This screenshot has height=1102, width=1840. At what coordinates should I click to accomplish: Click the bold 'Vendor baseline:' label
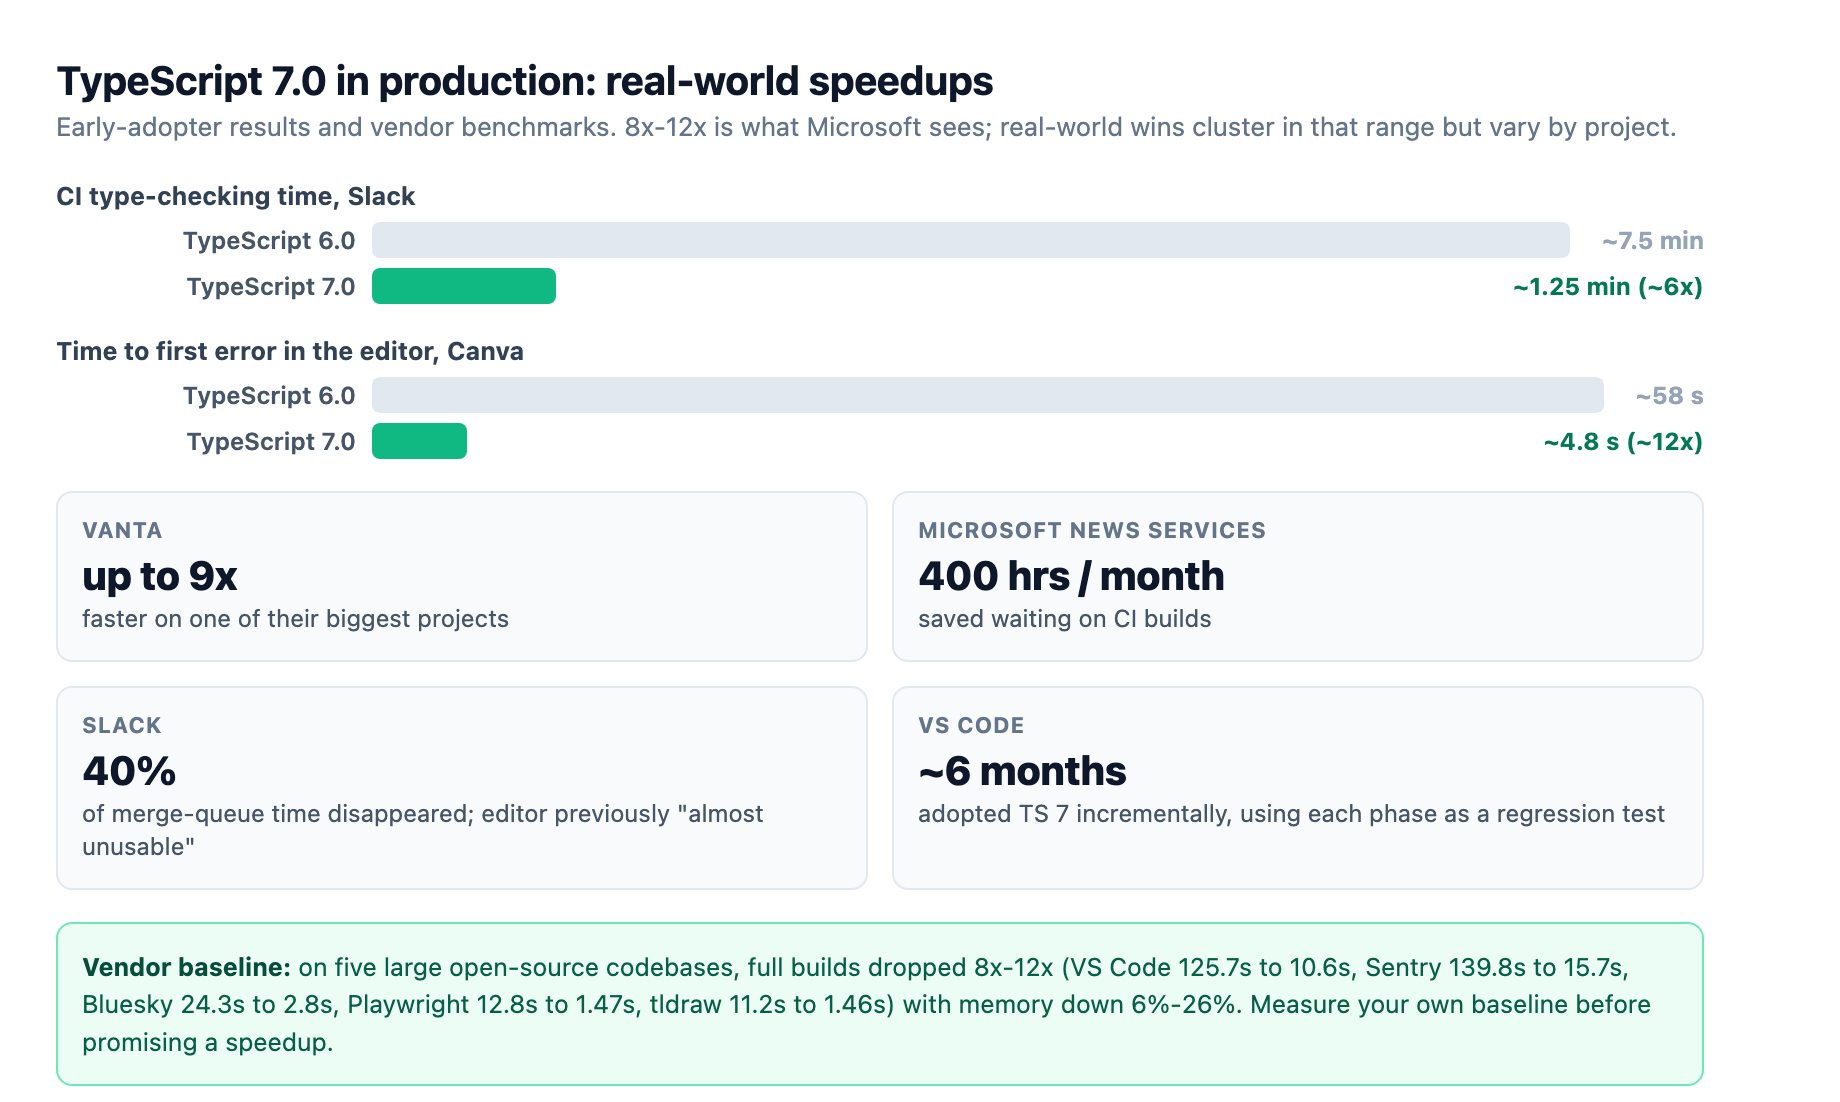tap(186, 967)
